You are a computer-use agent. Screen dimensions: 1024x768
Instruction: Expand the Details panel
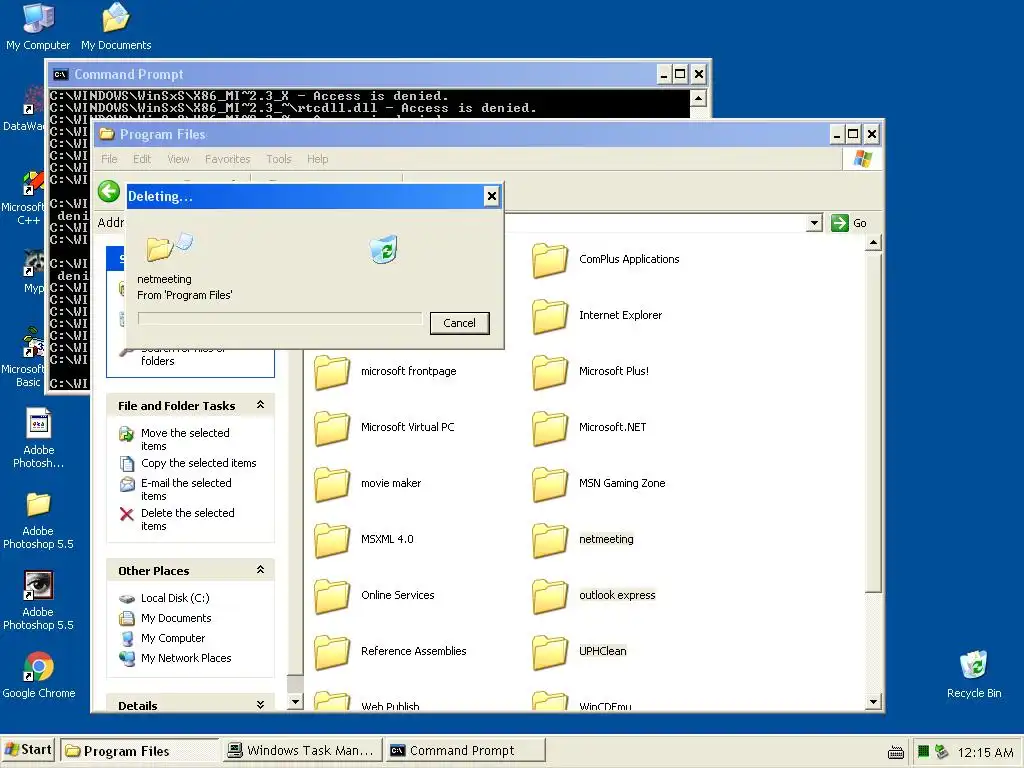[261, 704]
